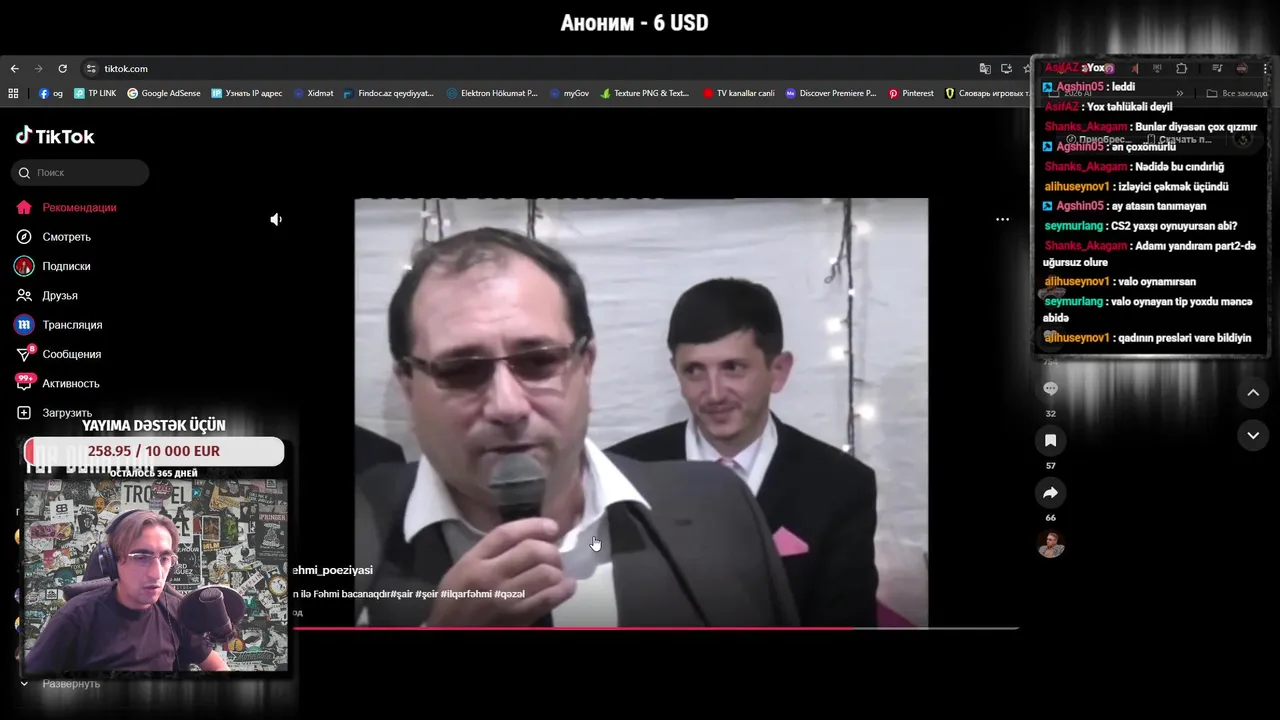The height and width of the screenshot is (720, 1280).
Task: Click the TikTok logo
Action: (55, 136)
